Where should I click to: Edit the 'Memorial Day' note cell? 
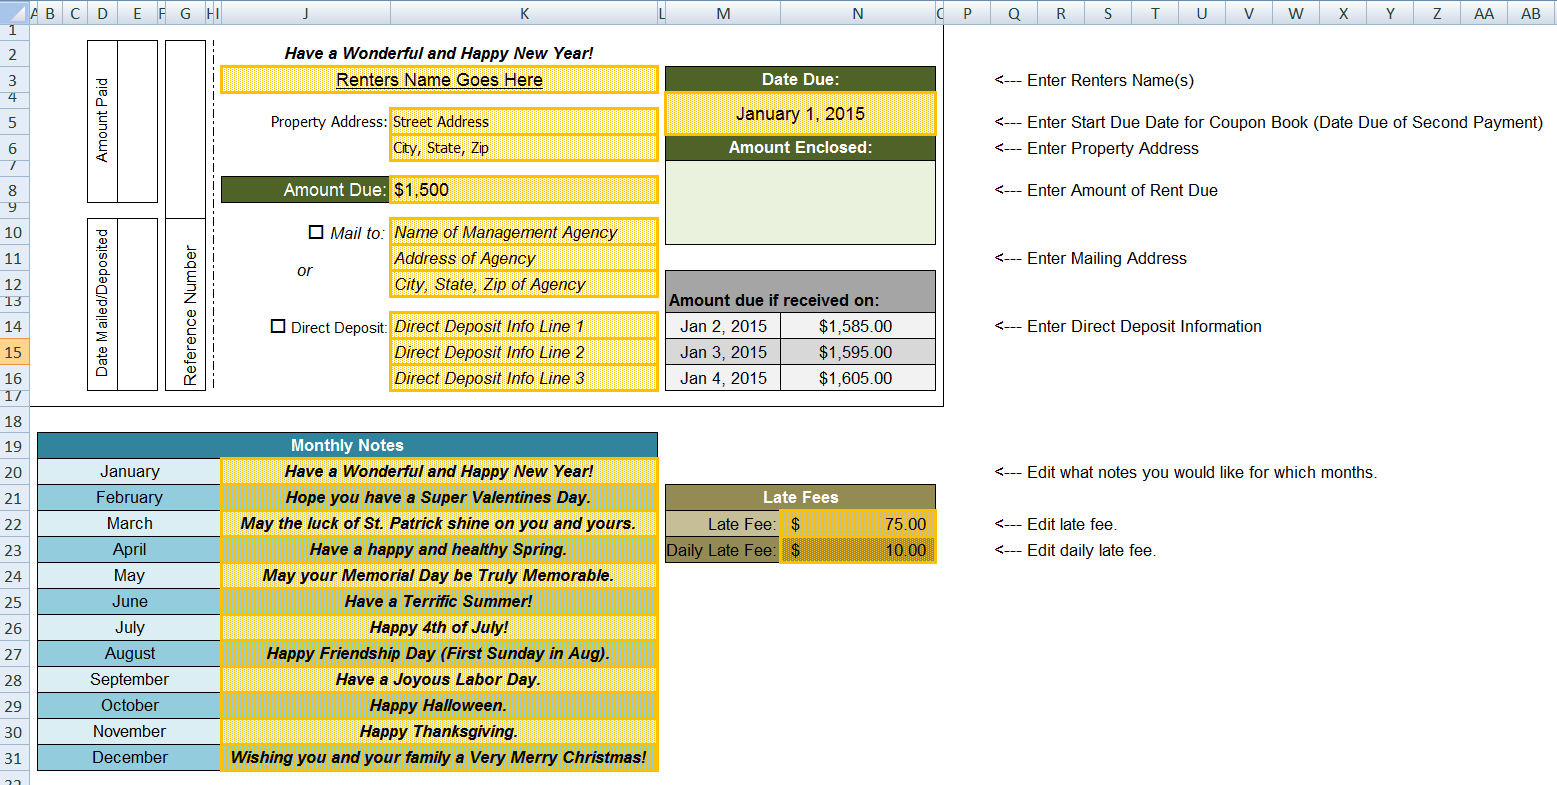(x=439, y=575)
